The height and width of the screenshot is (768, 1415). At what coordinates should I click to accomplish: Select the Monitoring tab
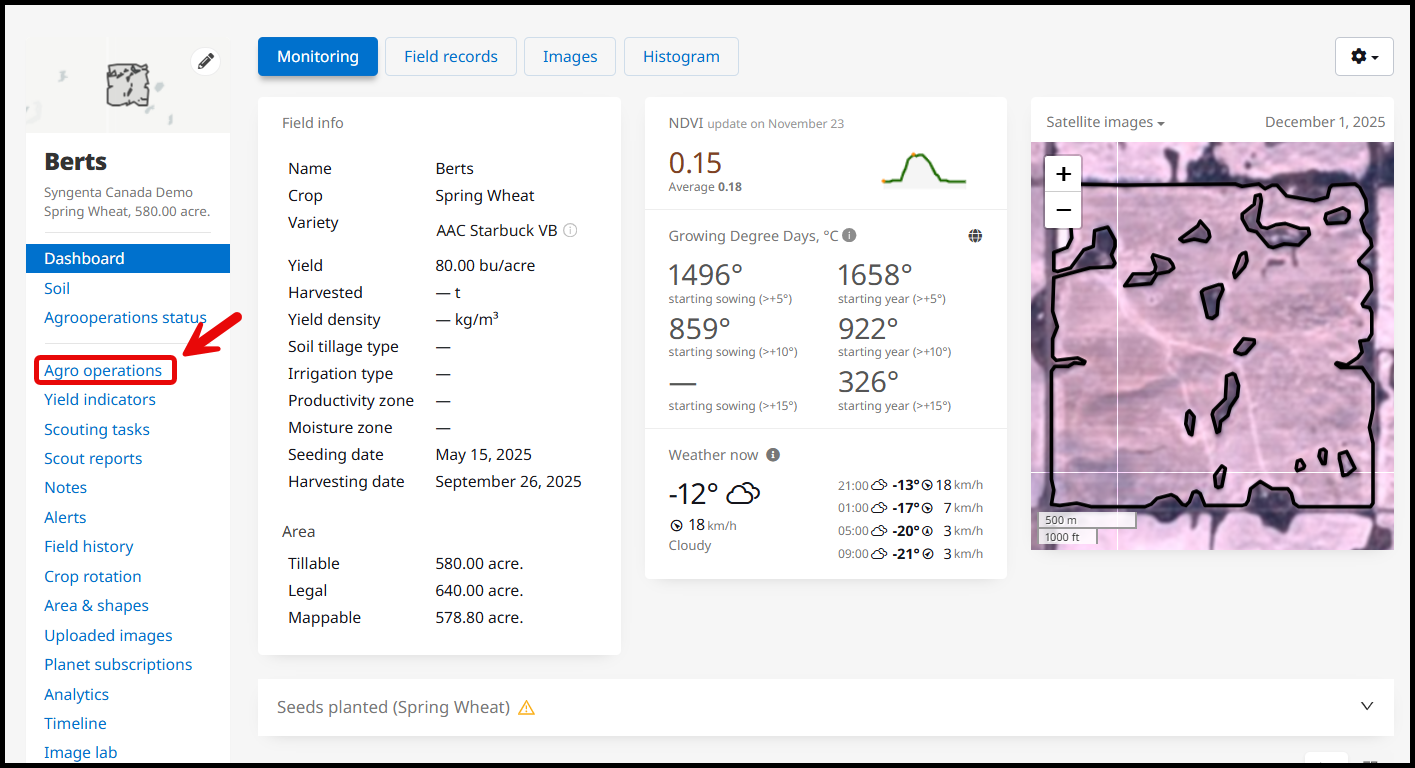[x=318, y=57]
